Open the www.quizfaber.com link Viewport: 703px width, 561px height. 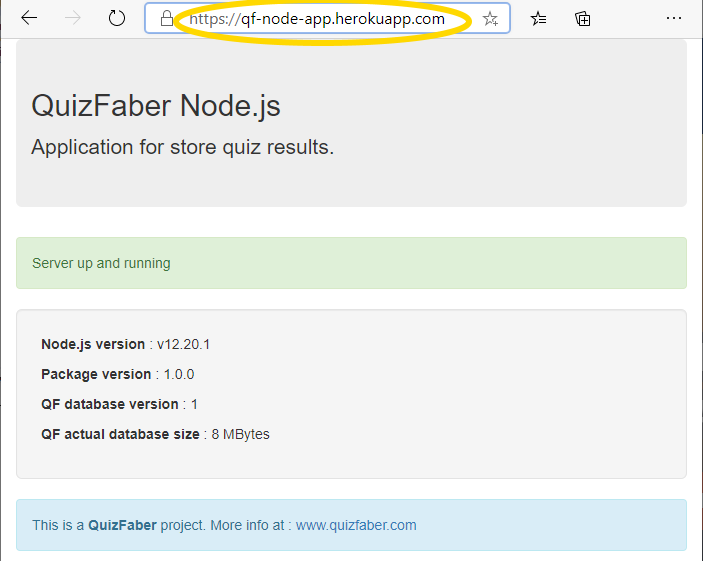tap(356, 525)
